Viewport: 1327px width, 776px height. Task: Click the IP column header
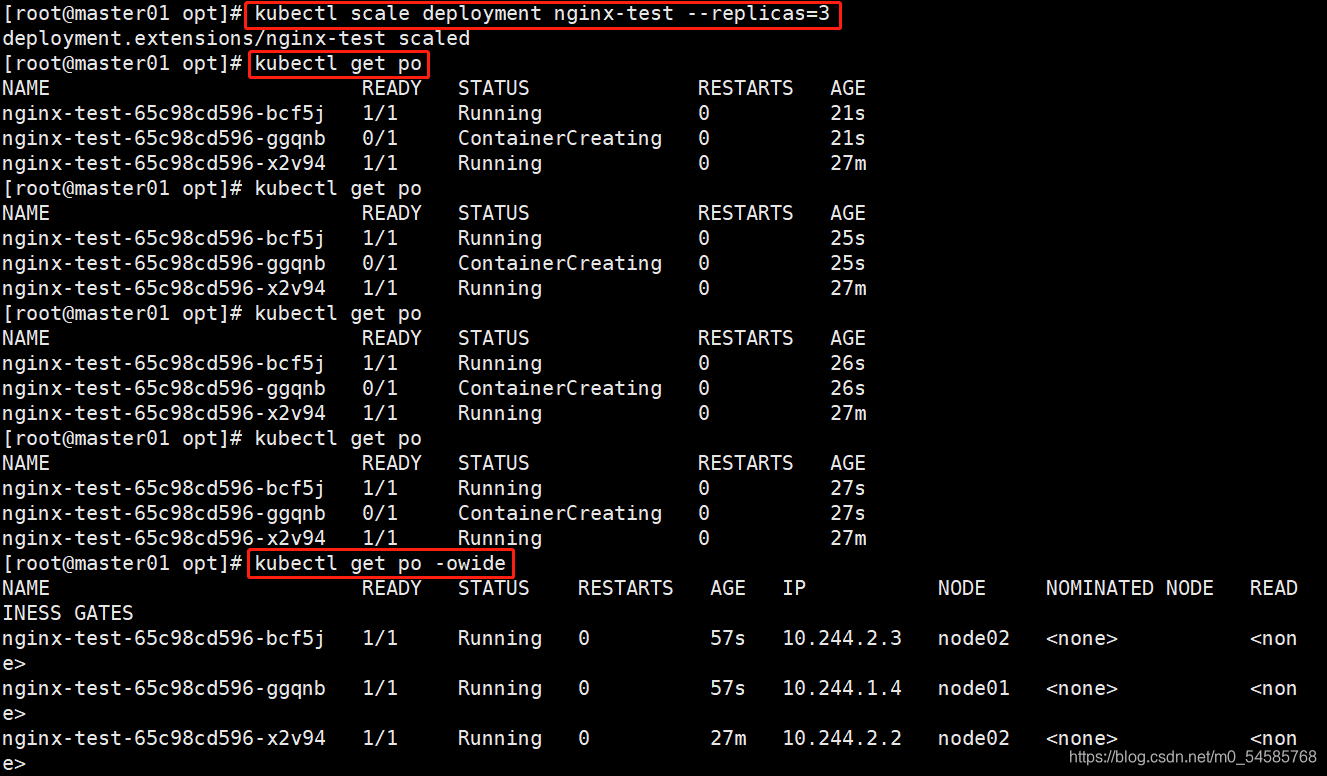click(794, 588)
